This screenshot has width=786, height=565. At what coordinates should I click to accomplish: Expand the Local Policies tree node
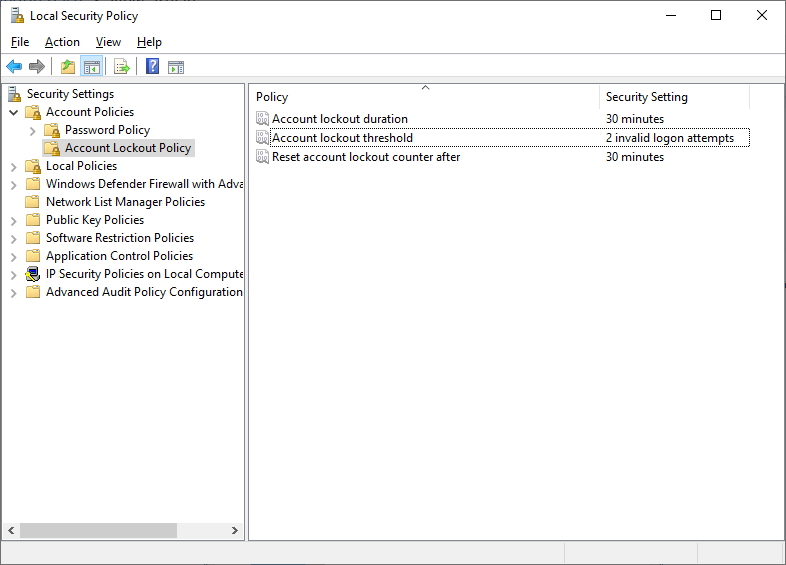[x=14, y=166]
